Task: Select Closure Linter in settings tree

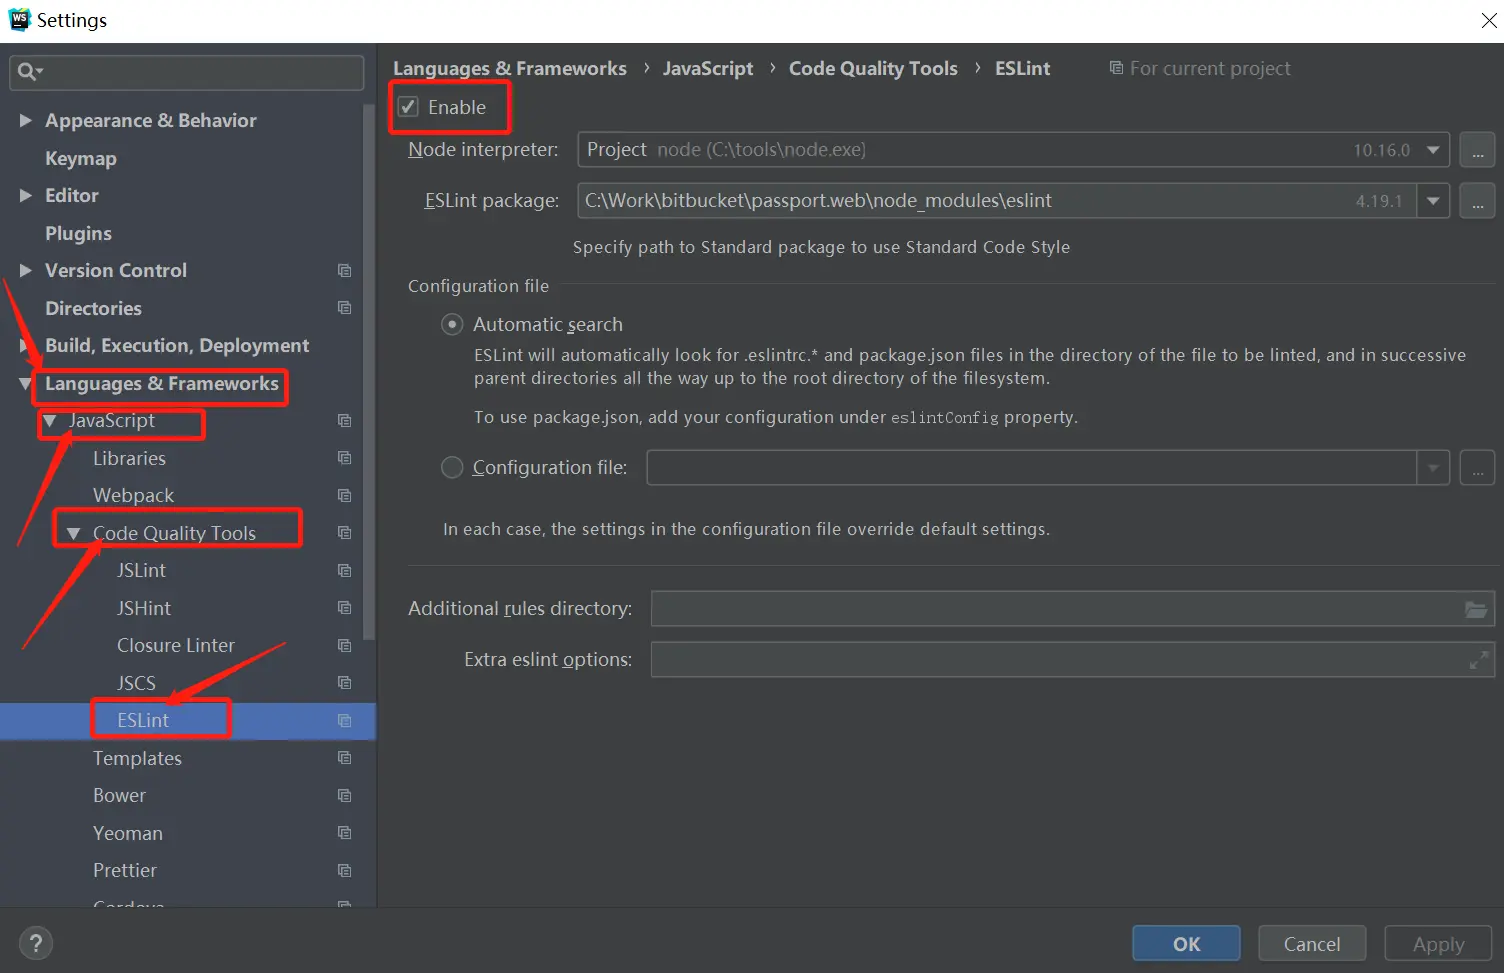Action: click(176, 645)
